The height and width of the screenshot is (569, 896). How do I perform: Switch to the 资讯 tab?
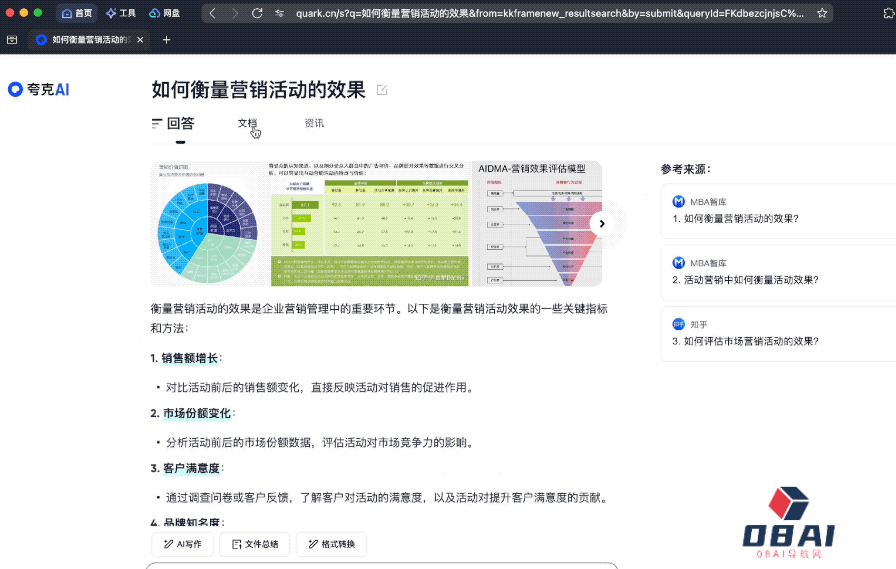(314, 123)
